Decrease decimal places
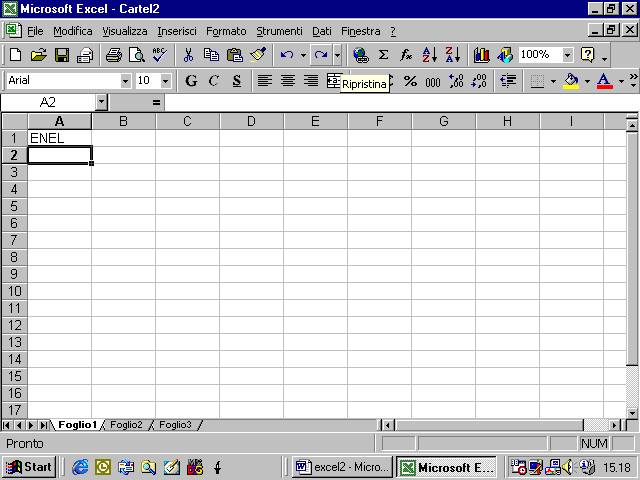 [479, 81]
